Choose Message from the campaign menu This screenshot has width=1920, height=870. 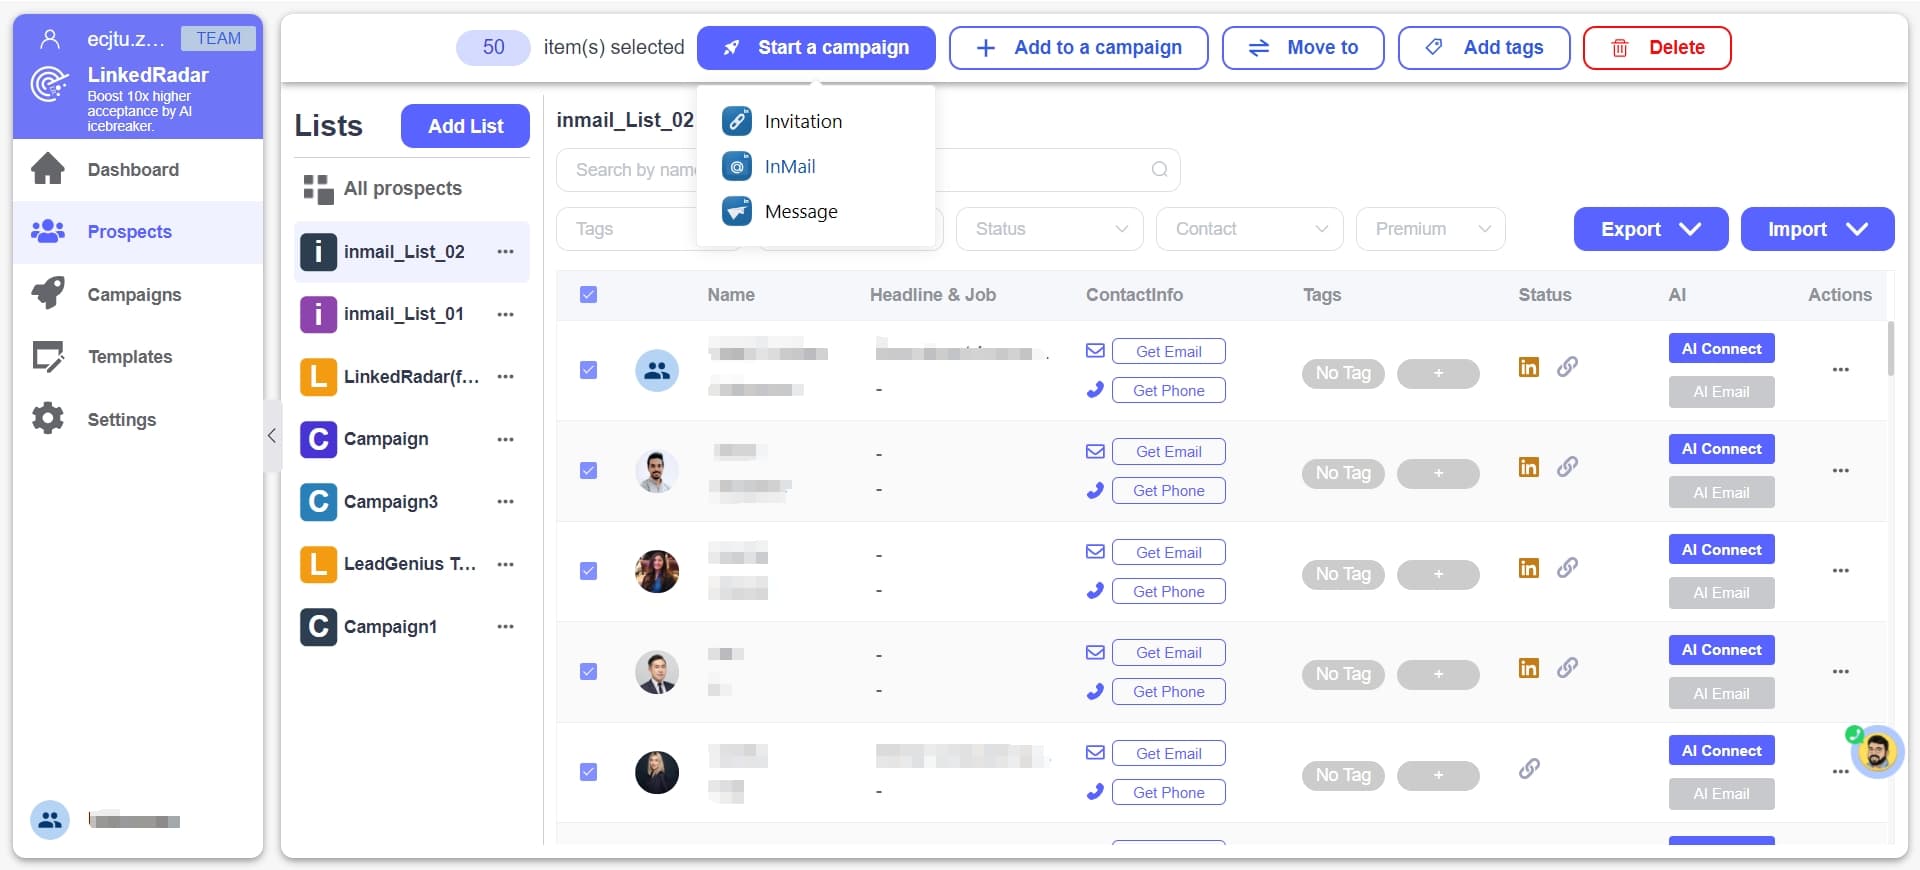(816, 211)
